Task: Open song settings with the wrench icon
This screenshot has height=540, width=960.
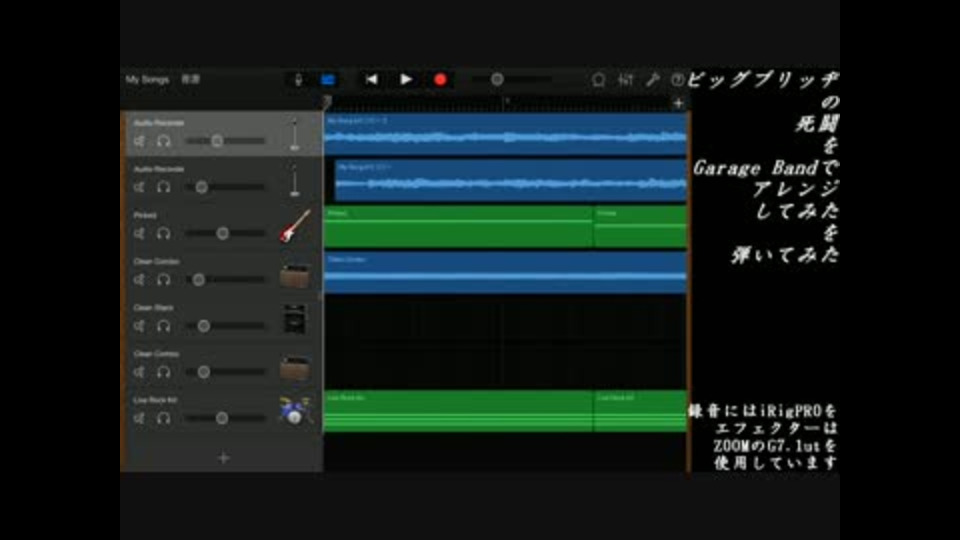Action: (x=652, y=80)
